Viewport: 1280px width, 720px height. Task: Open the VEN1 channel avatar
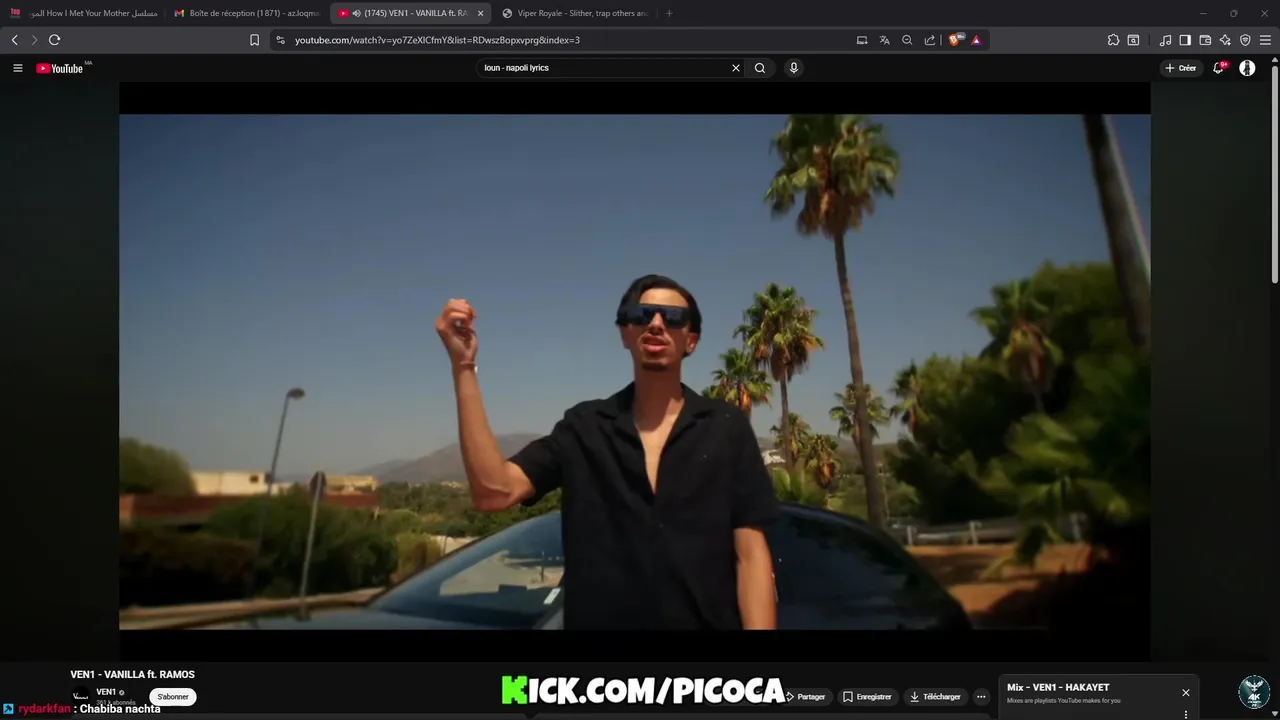[x=81, y=696]
